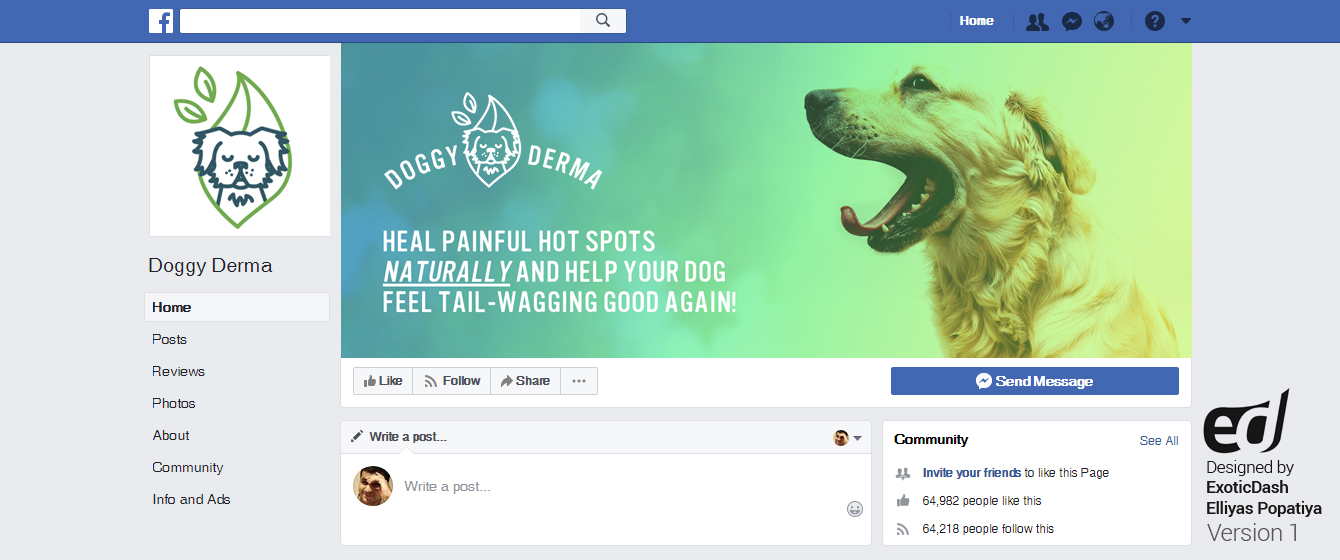Image resolution: width=1340 pixels, height=560 pixels.
Task: Click the cover photo banner
Action: pyautogui.click(x=766, y=200)
